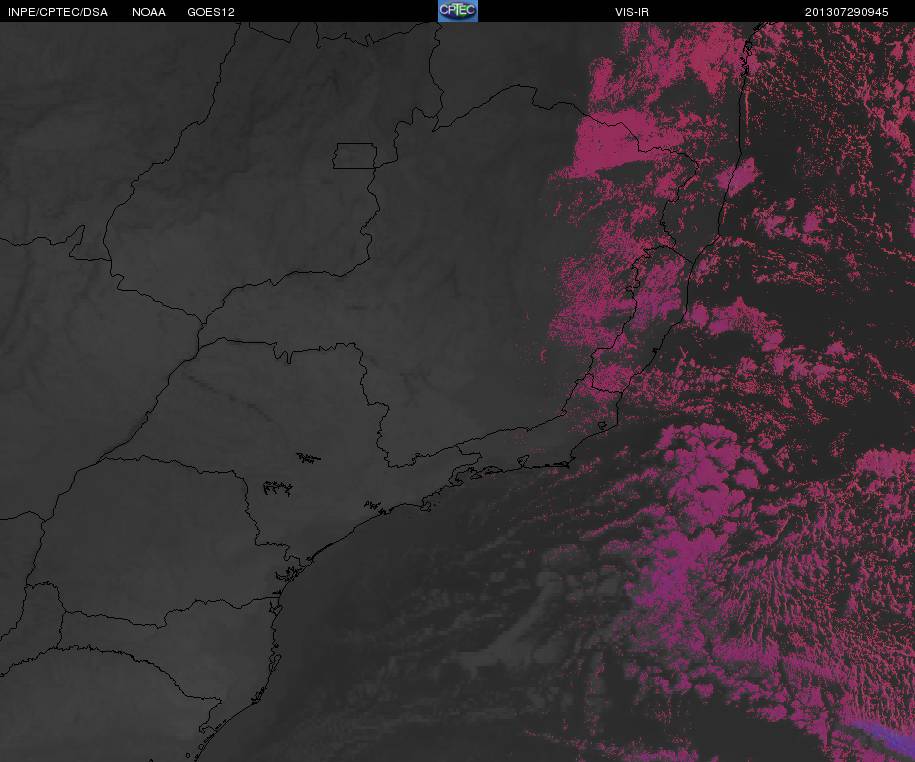This screenshot has height=762, width=915.
Task: Click the INPE/CPTEC/DSA header text
Action: [x=58, y=12]
